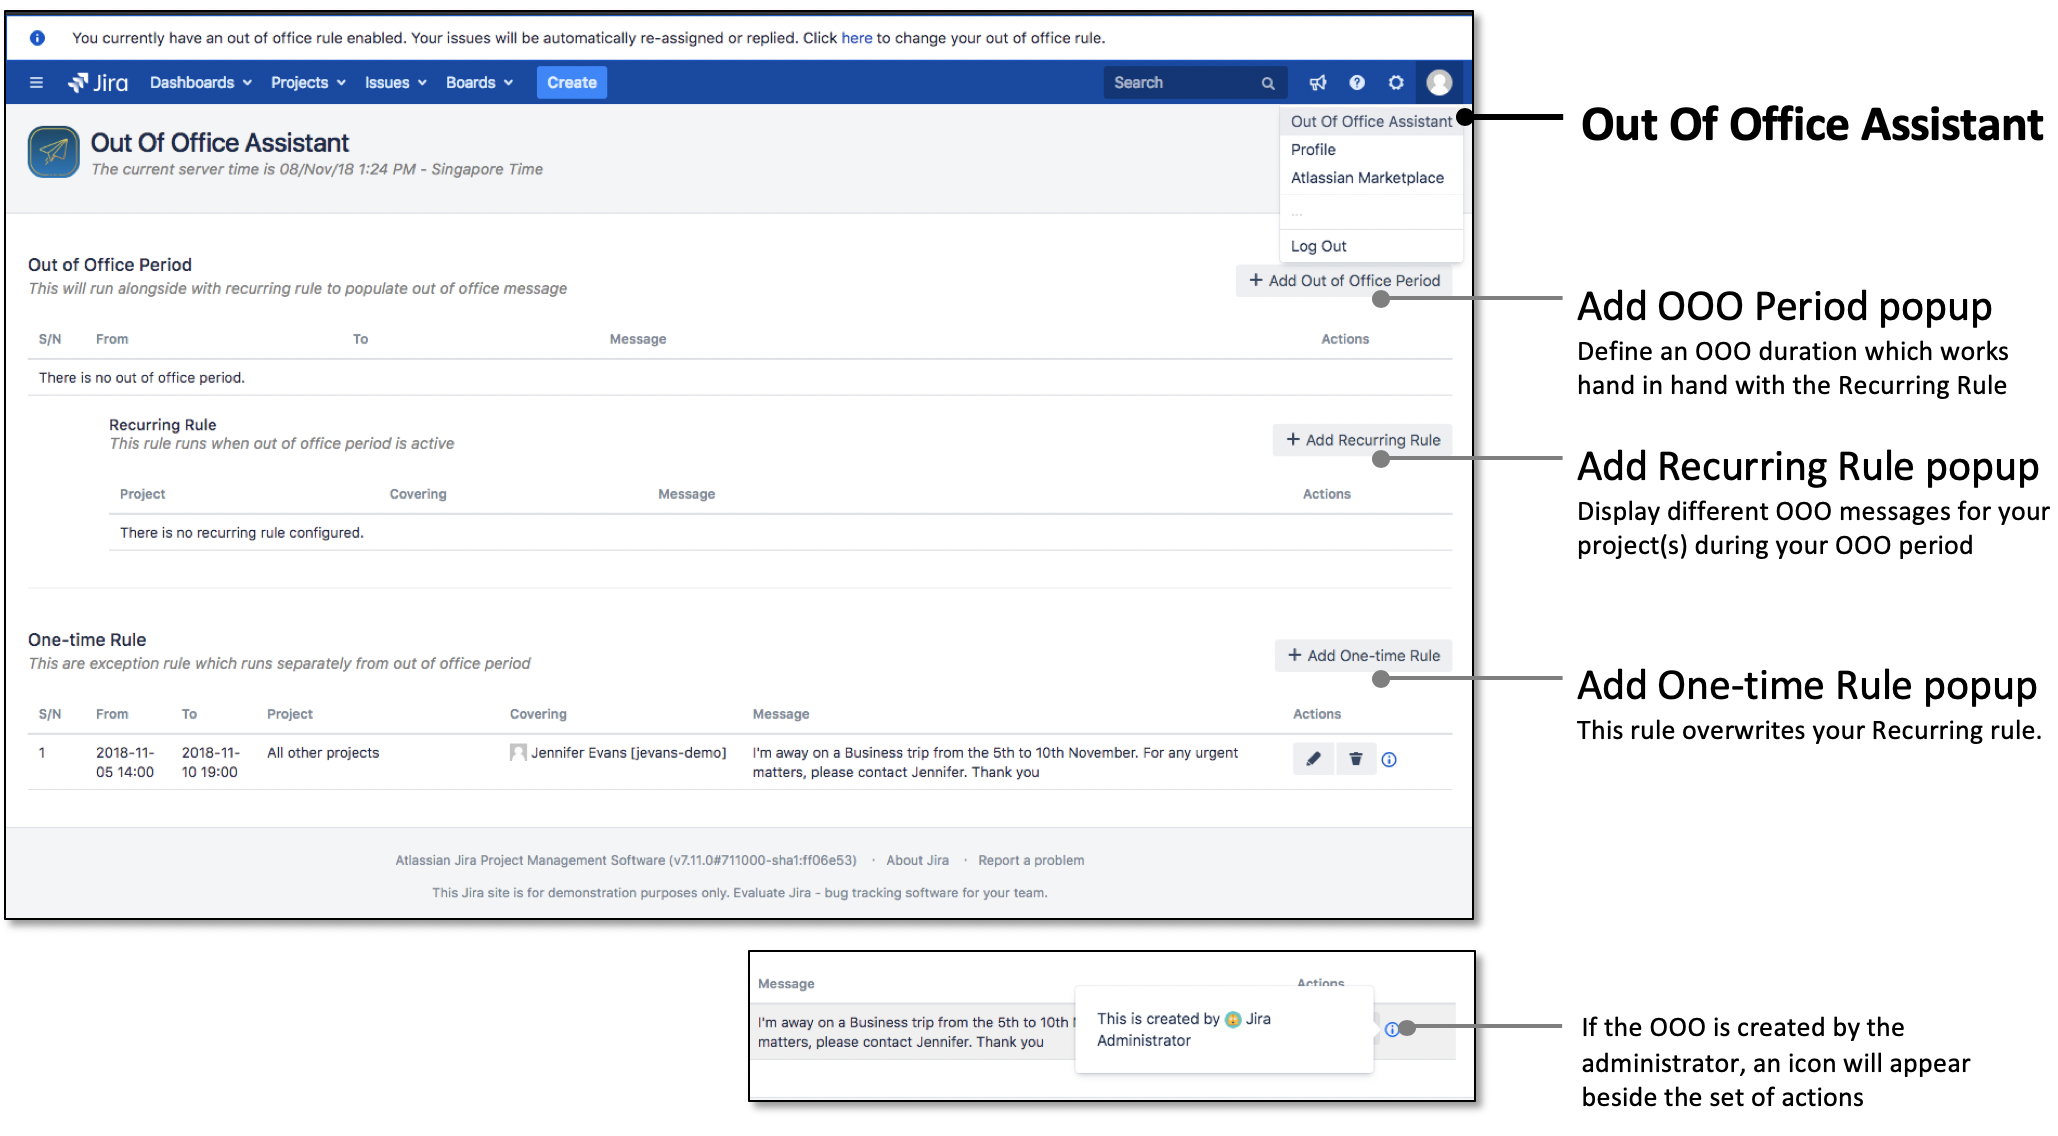The image size is (2058, 1136).
Task: Click the Search input field
Action: point(1180,83)
